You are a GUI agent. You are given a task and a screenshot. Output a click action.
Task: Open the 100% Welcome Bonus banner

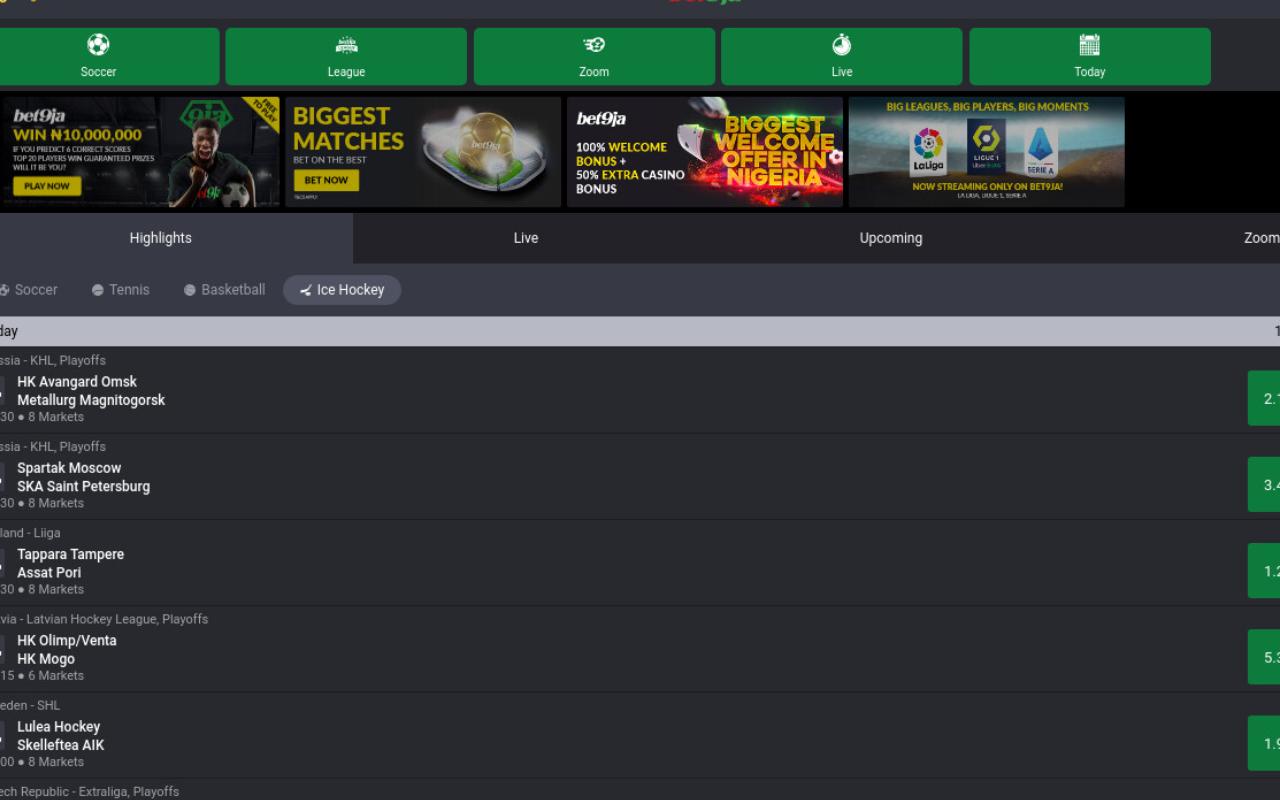(705, 152)
